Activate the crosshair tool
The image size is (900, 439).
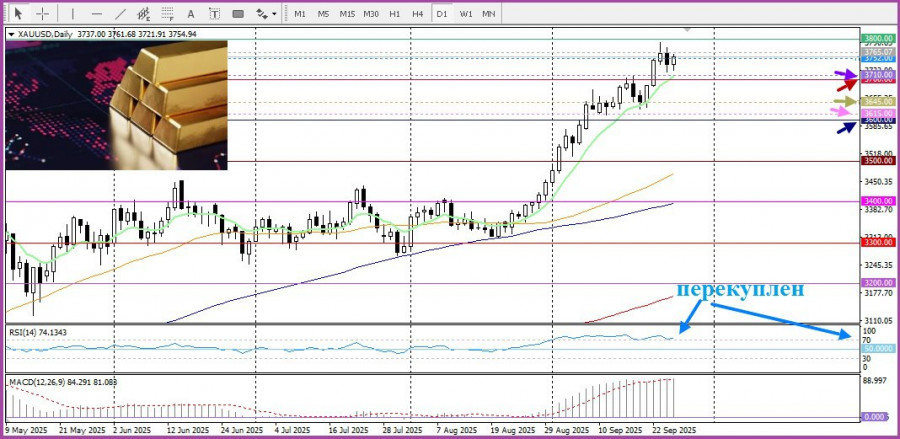pyautogui.click(x=41, y=14)
